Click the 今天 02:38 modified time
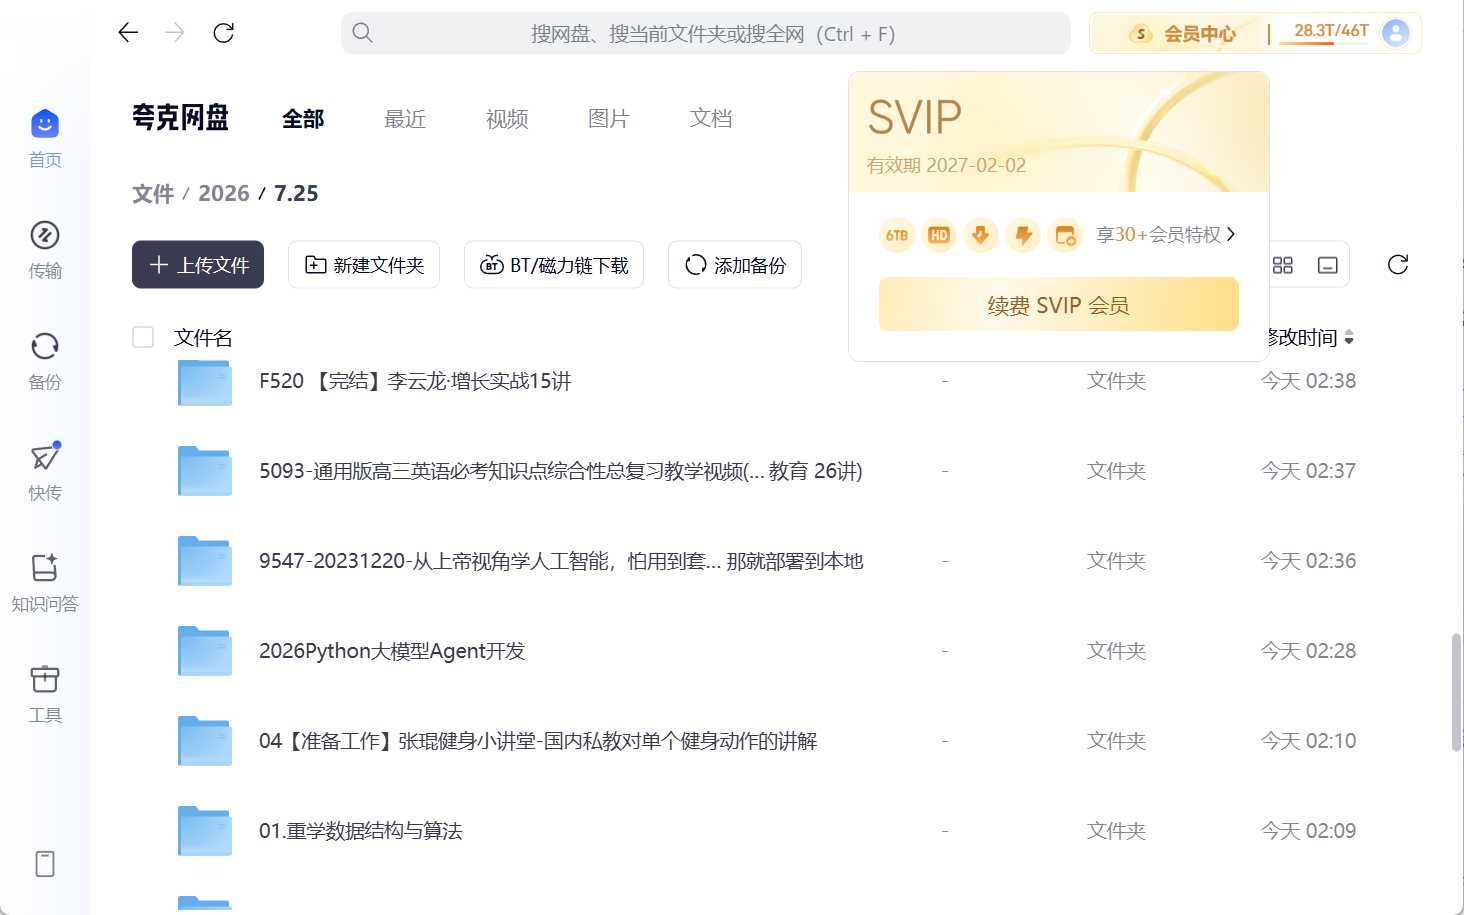 coord(1308,381)
